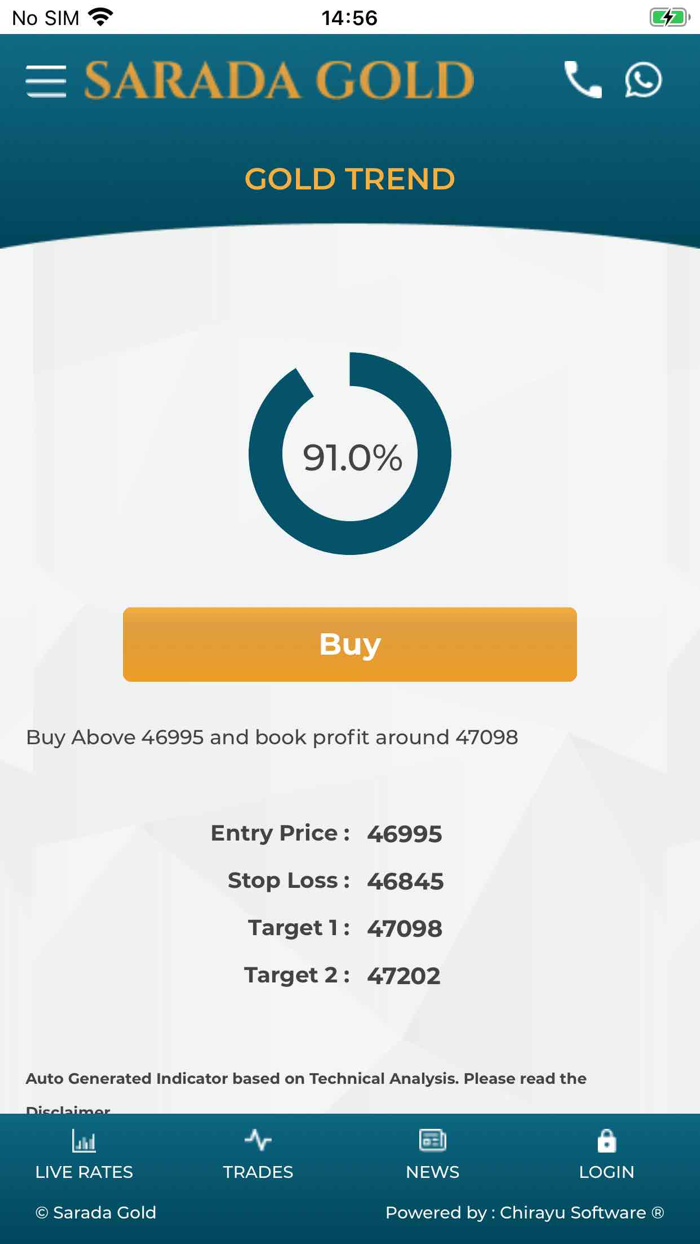Tap the phone call icon
Image resolution: width=700 pixels, height=1244 pixels.
click(x=583, y=80)
